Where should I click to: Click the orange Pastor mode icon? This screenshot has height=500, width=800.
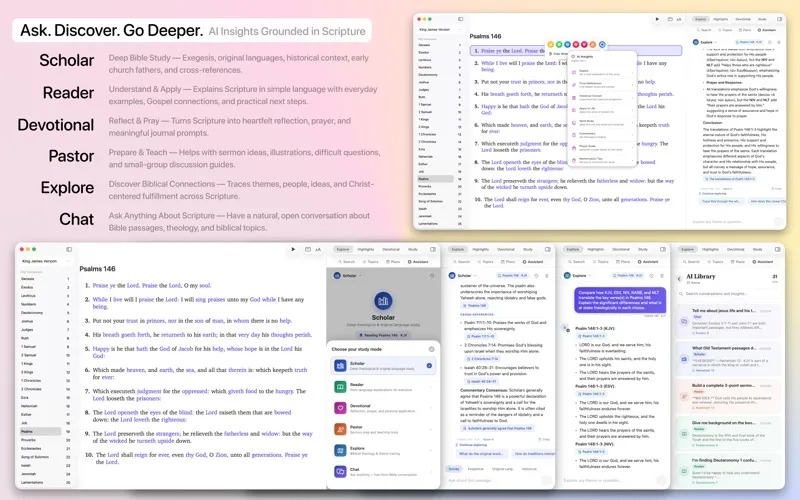click(340, 429)
